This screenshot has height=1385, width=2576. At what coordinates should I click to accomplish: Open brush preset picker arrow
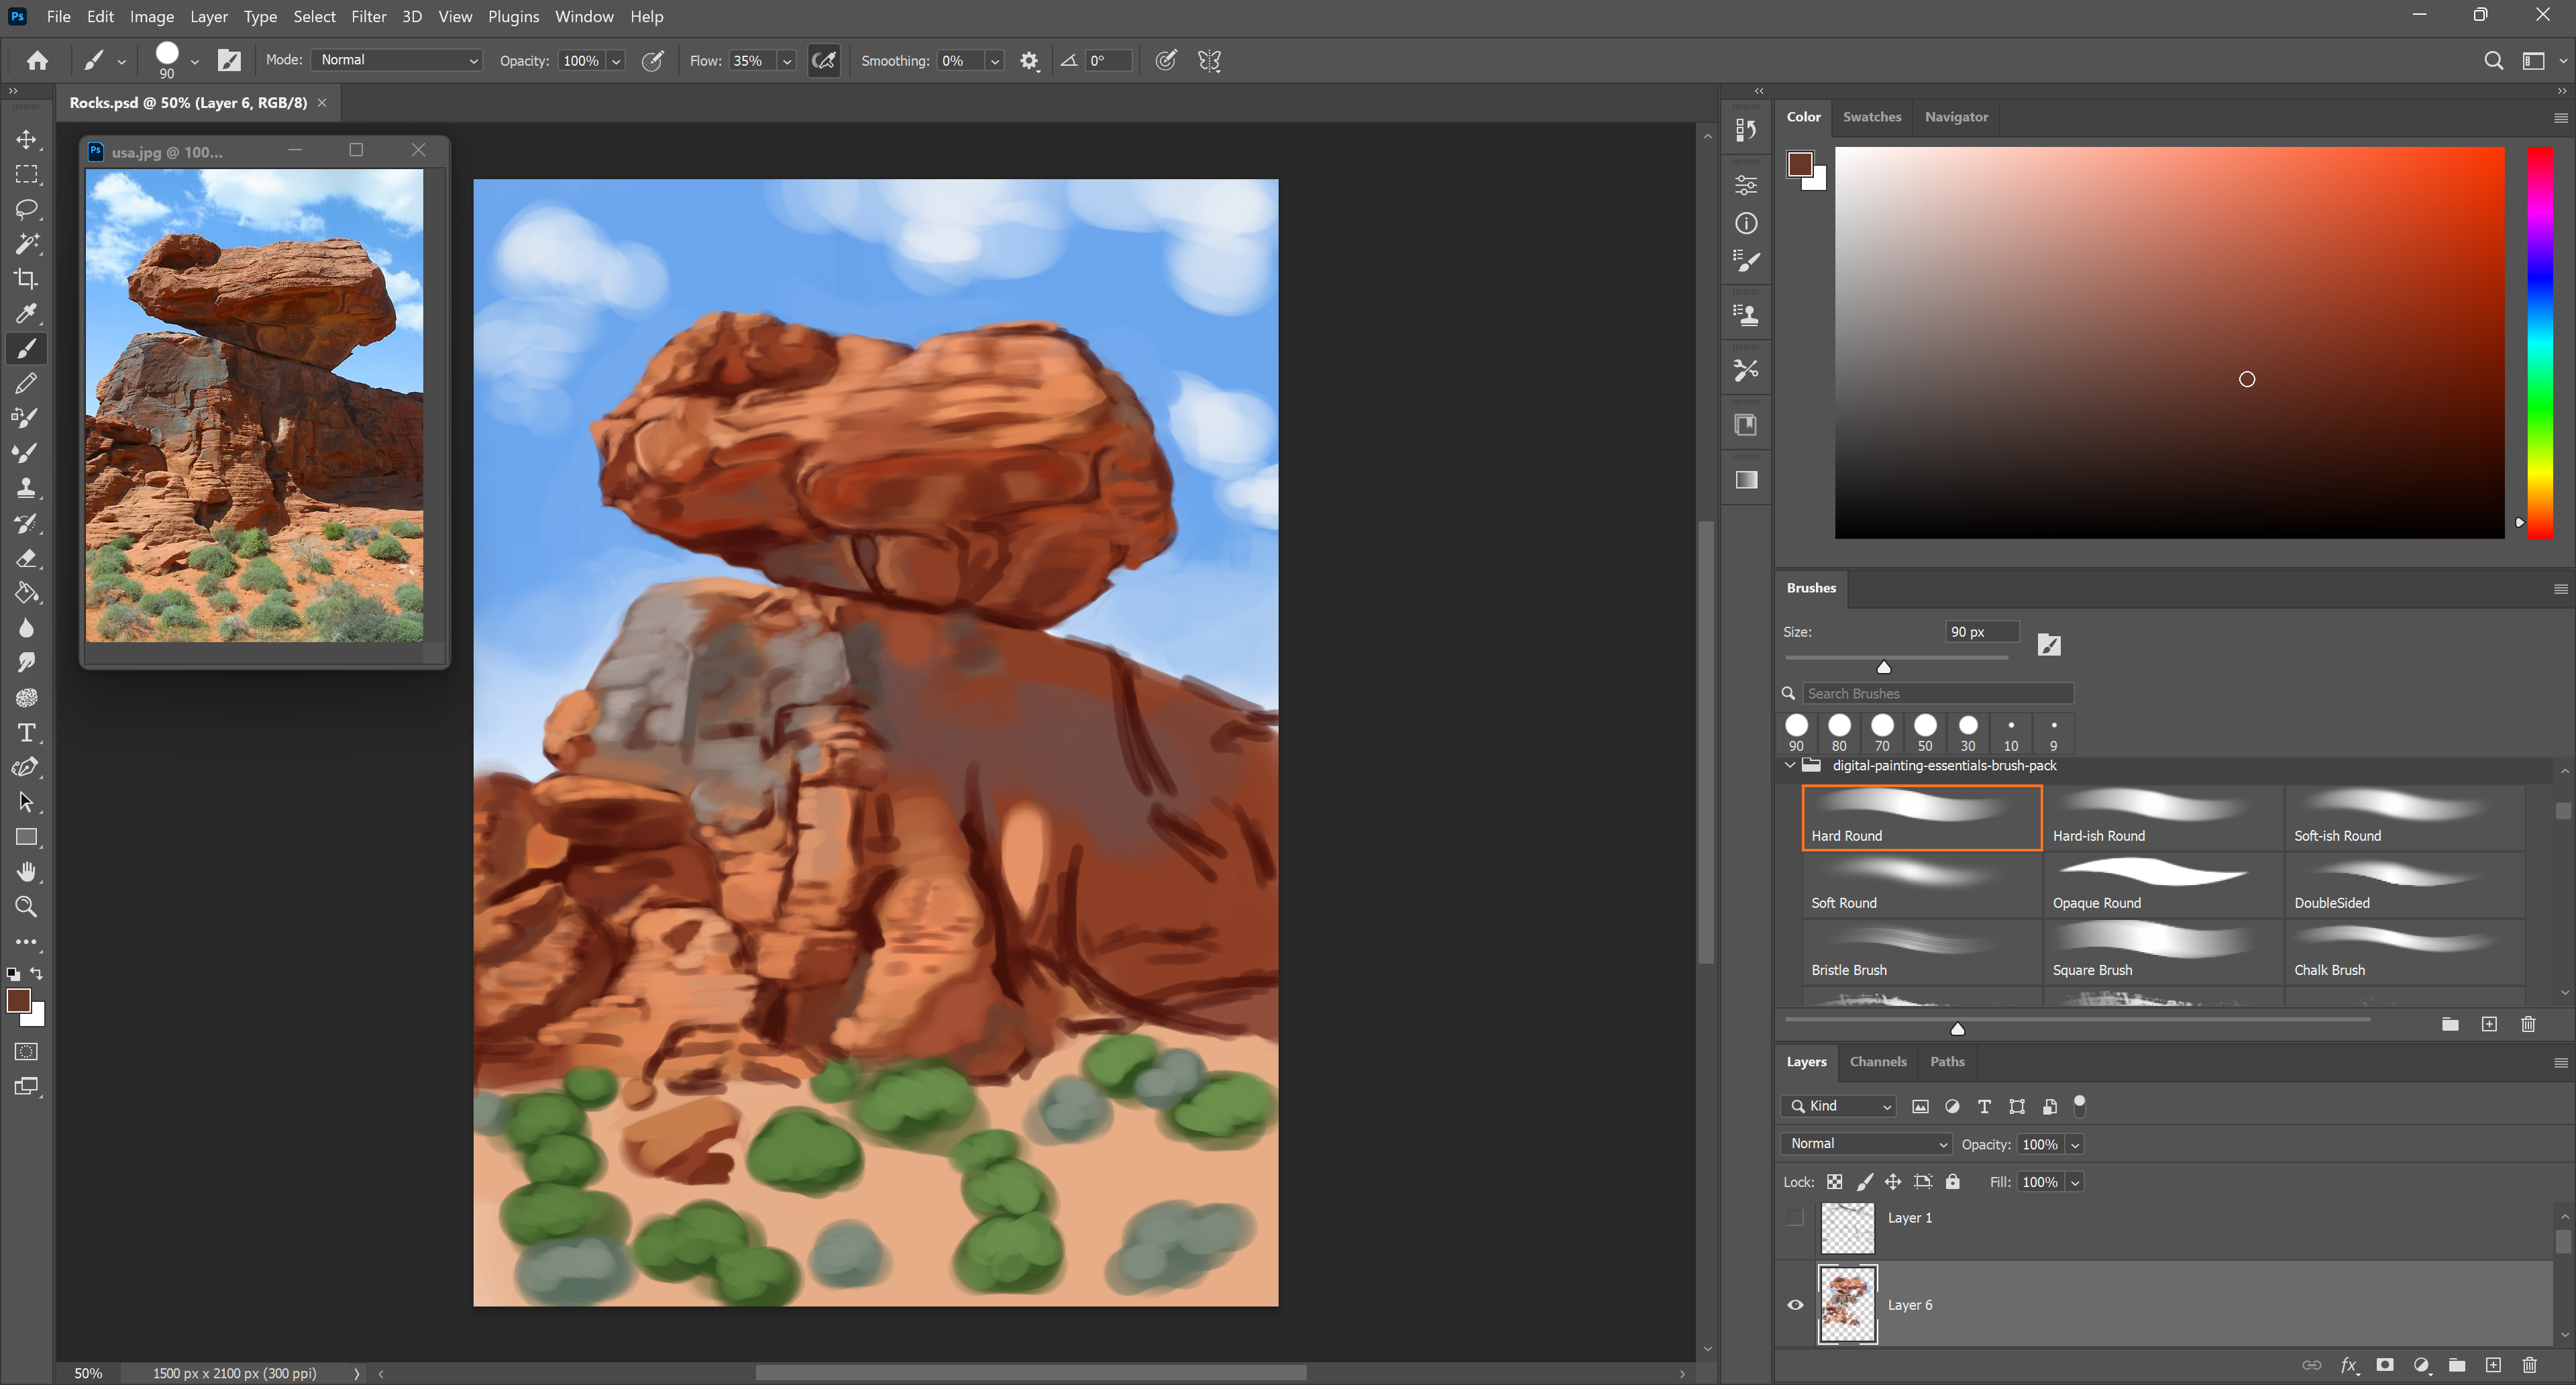point(195,61)
